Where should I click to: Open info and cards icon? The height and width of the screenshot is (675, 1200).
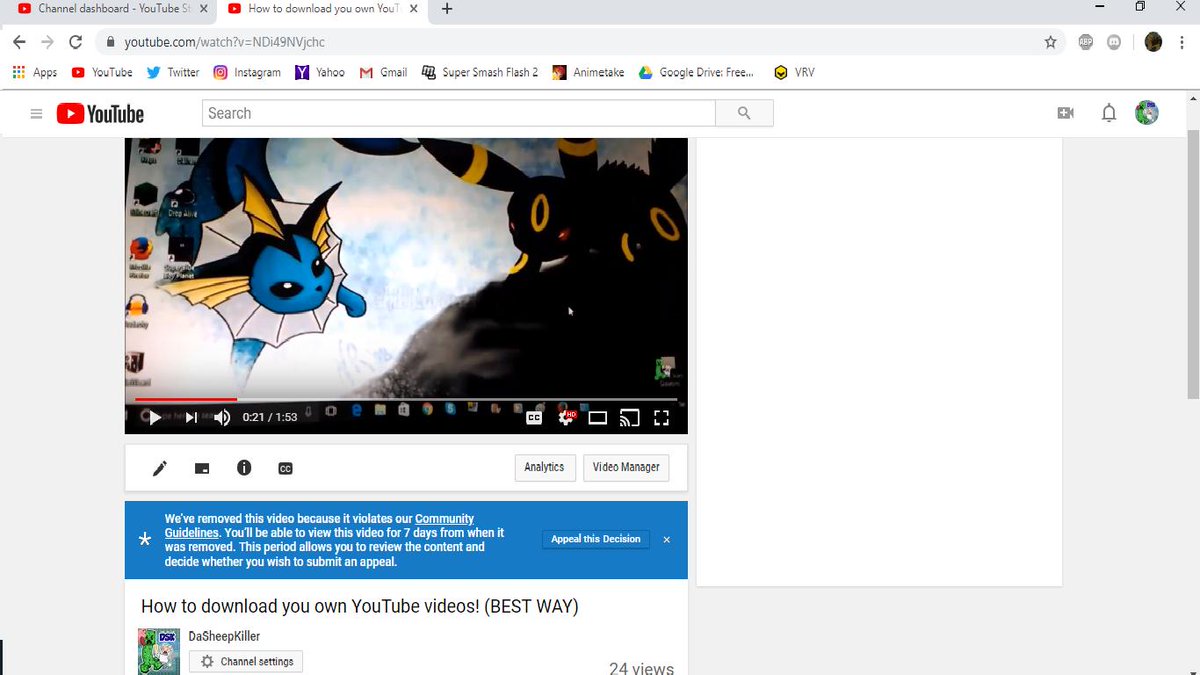[x=244, y=468]
